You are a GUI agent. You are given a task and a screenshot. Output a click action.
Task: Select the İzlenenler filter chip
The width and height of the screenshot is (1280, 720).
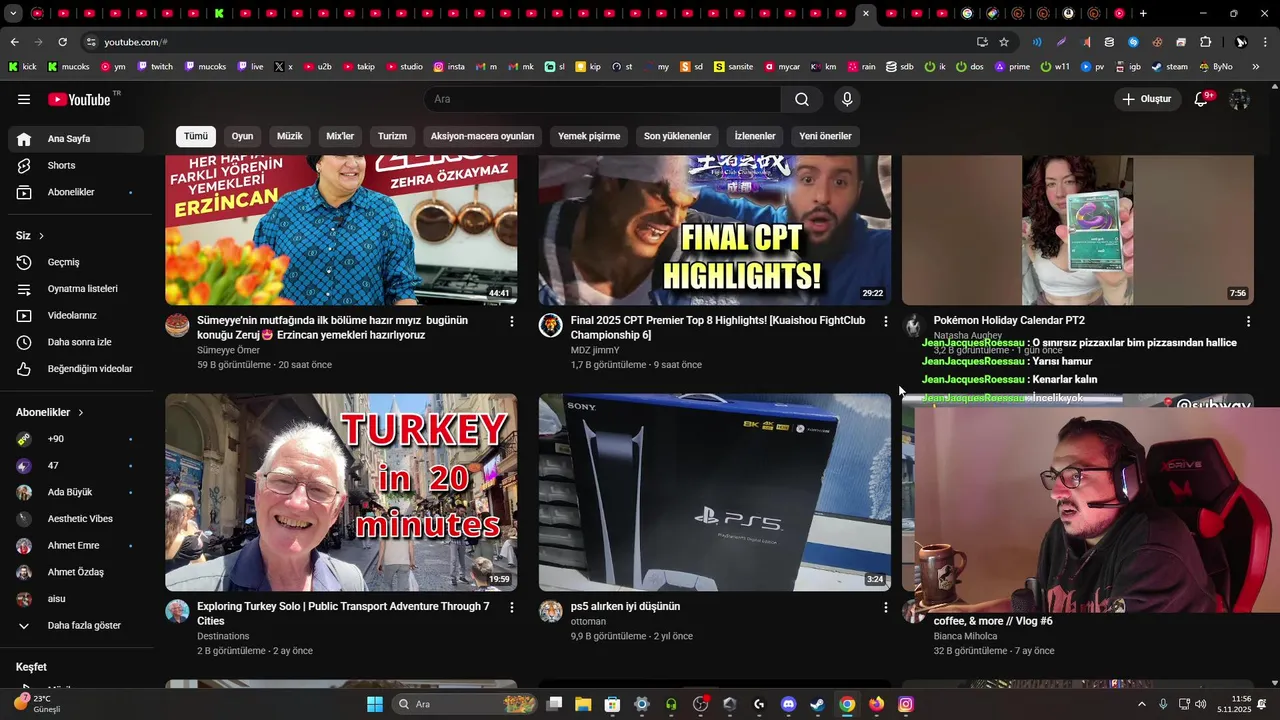(755, 136)
